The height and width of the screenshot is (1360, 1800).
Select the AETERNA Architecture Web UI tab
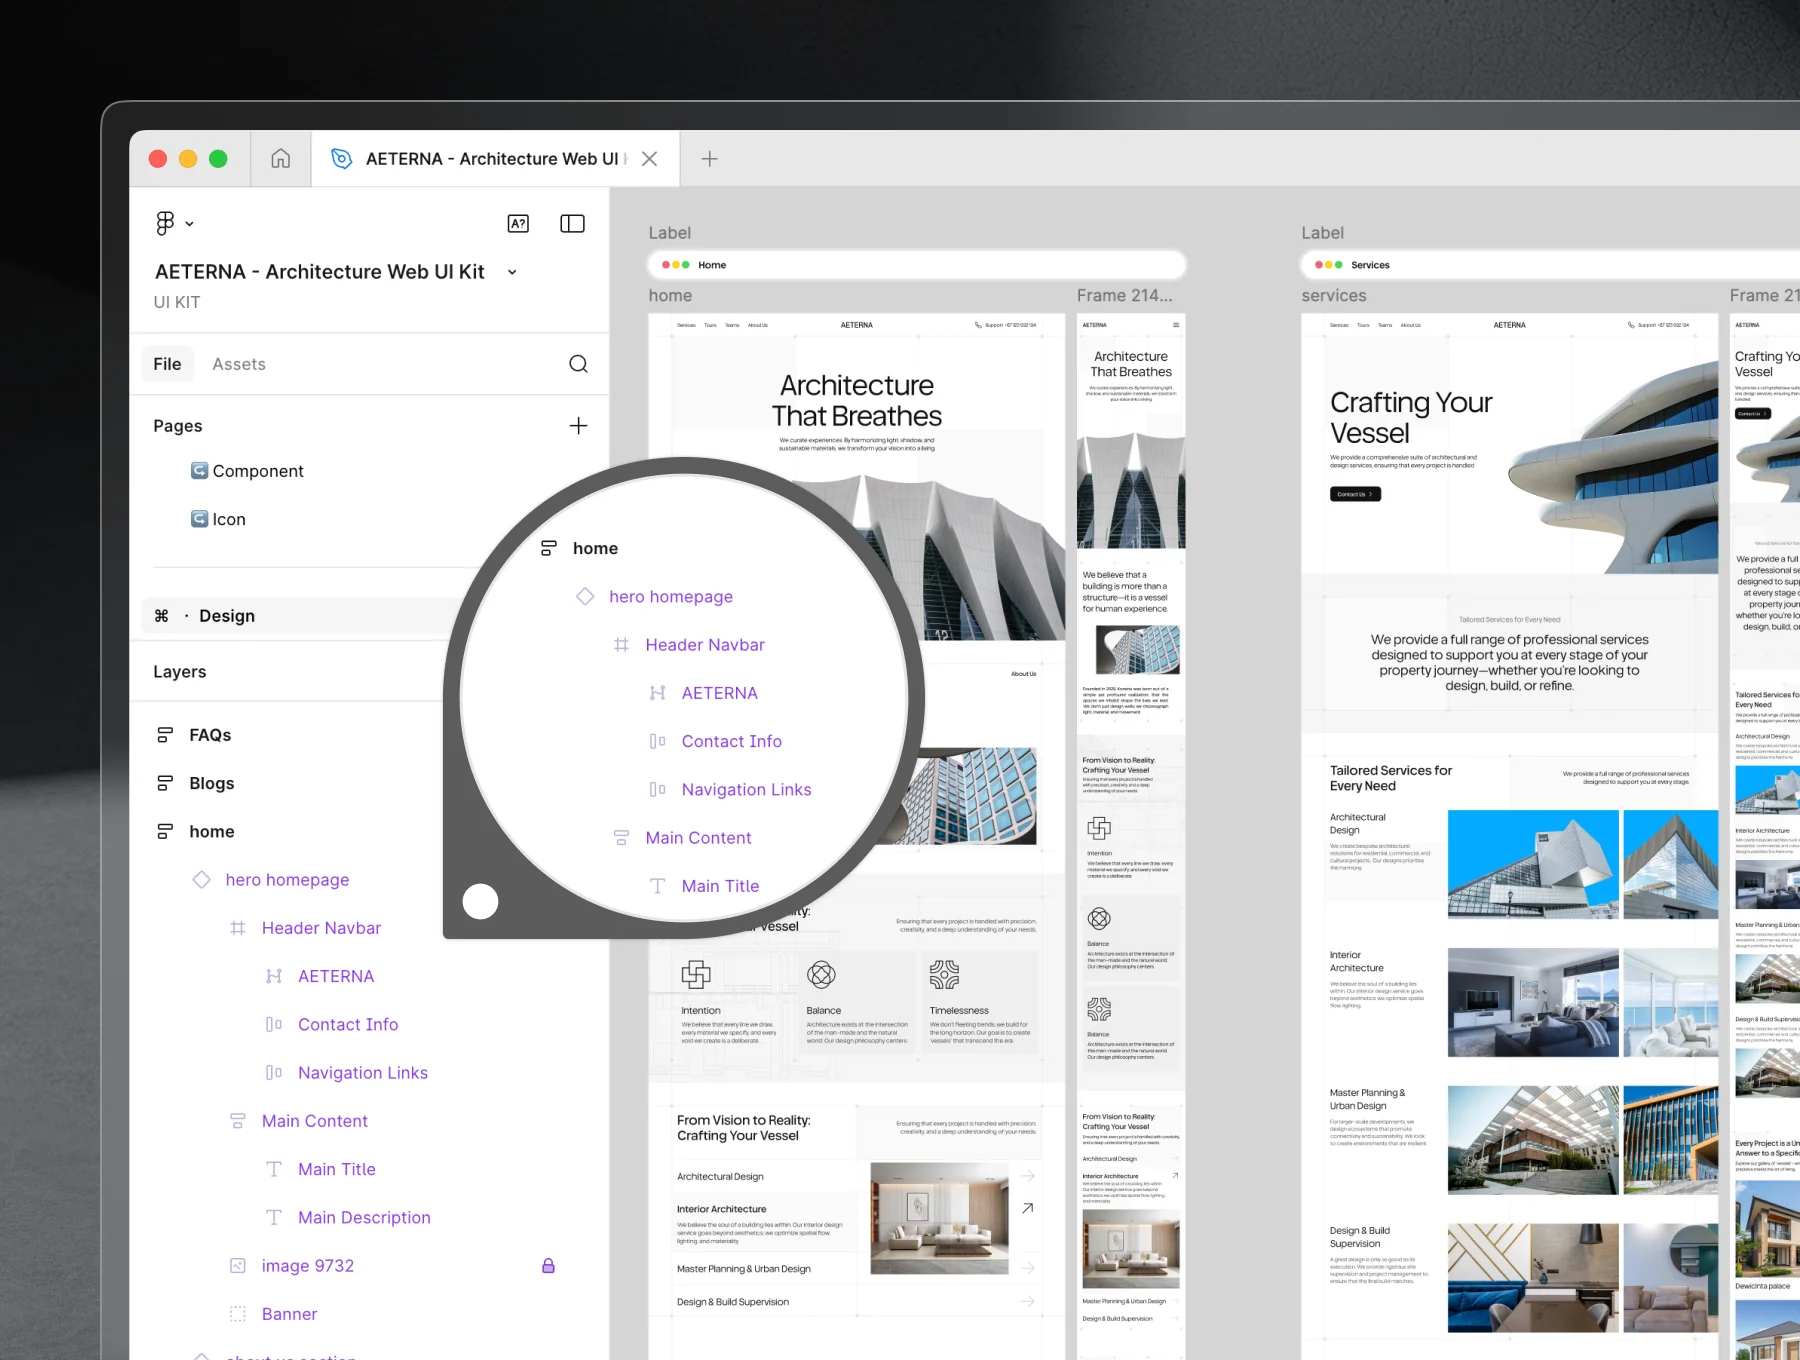point(495,158)
